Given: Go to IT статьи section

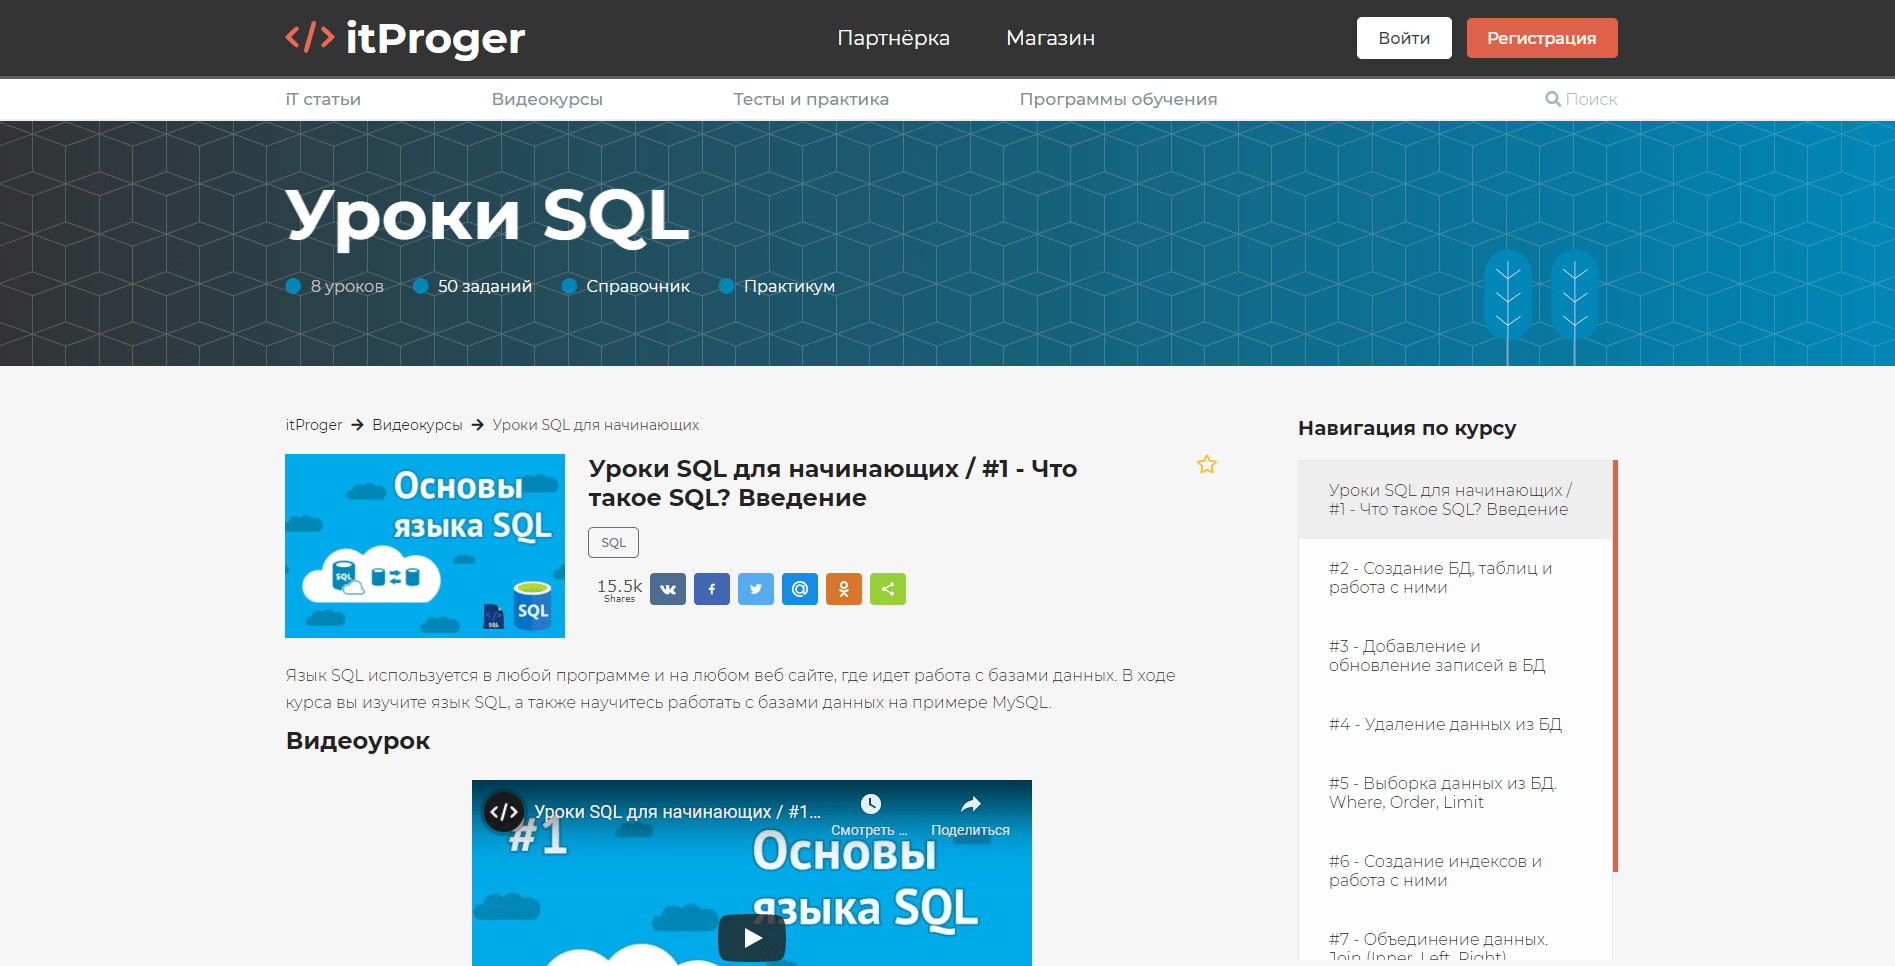Looking at the screenshot, I should pos(323,99).
